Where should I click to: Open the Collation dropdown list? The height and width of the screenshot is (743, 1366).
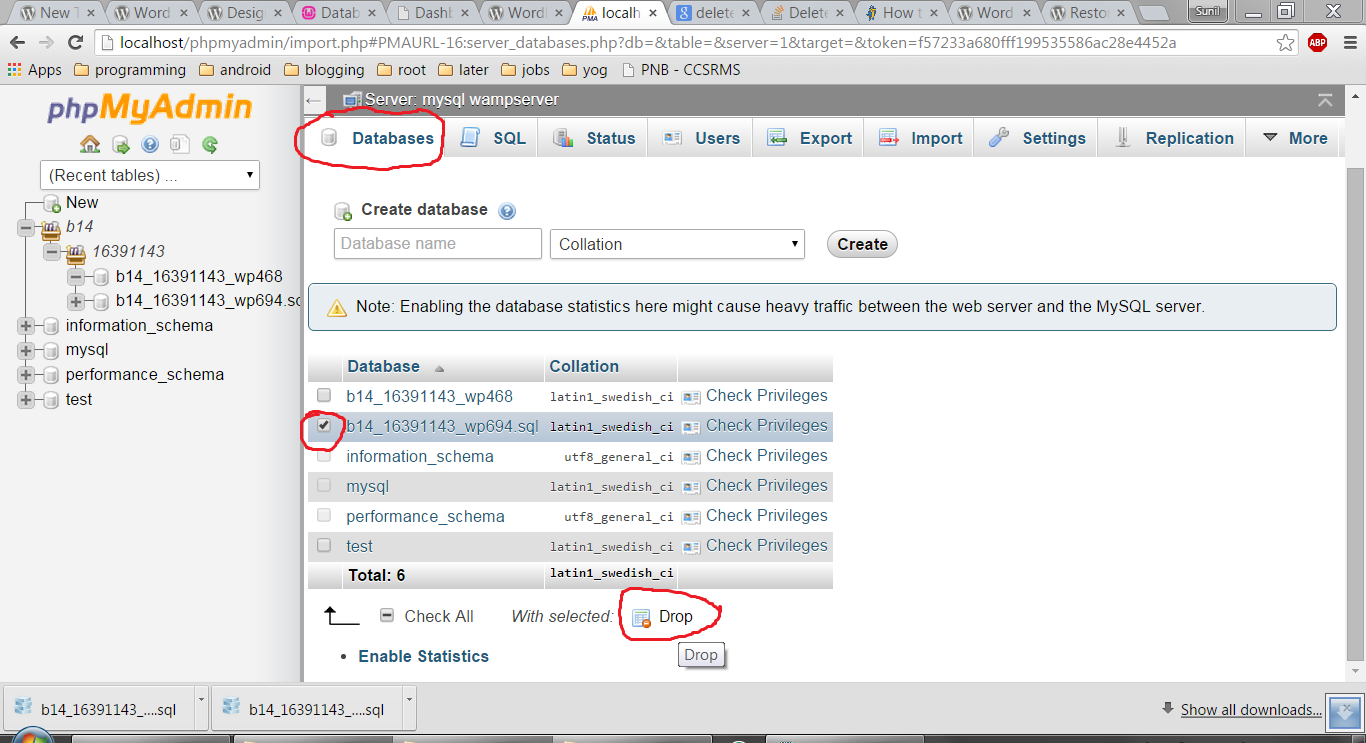pyautogui.click(x=677, y=244)
